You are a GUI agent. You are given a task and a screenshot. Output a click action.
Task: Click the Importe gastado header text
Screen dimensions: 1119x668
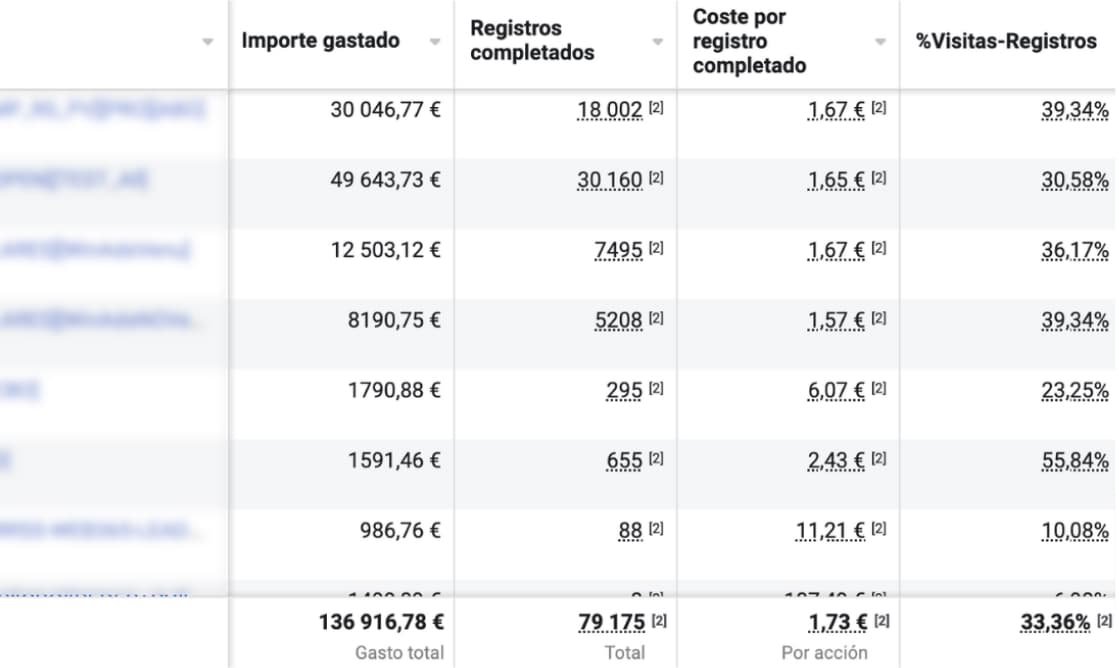tap(320, 41)
